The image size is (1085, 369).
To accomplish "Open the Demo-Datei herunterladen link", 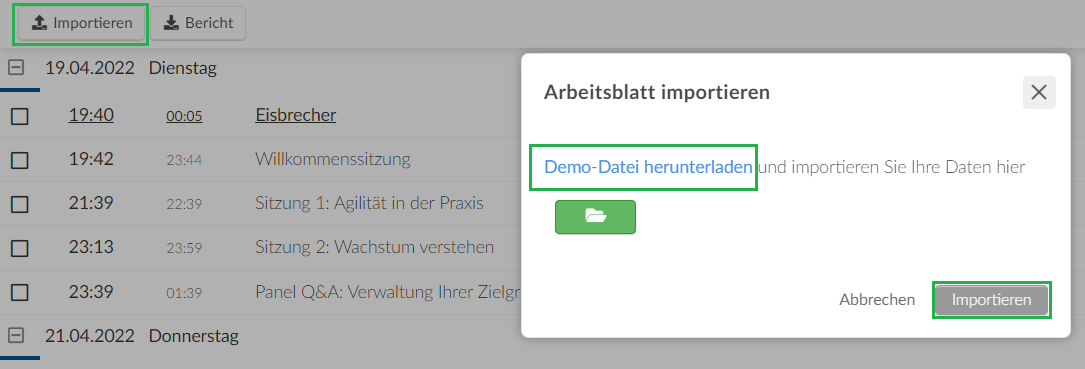I will (x=648, y=167).
